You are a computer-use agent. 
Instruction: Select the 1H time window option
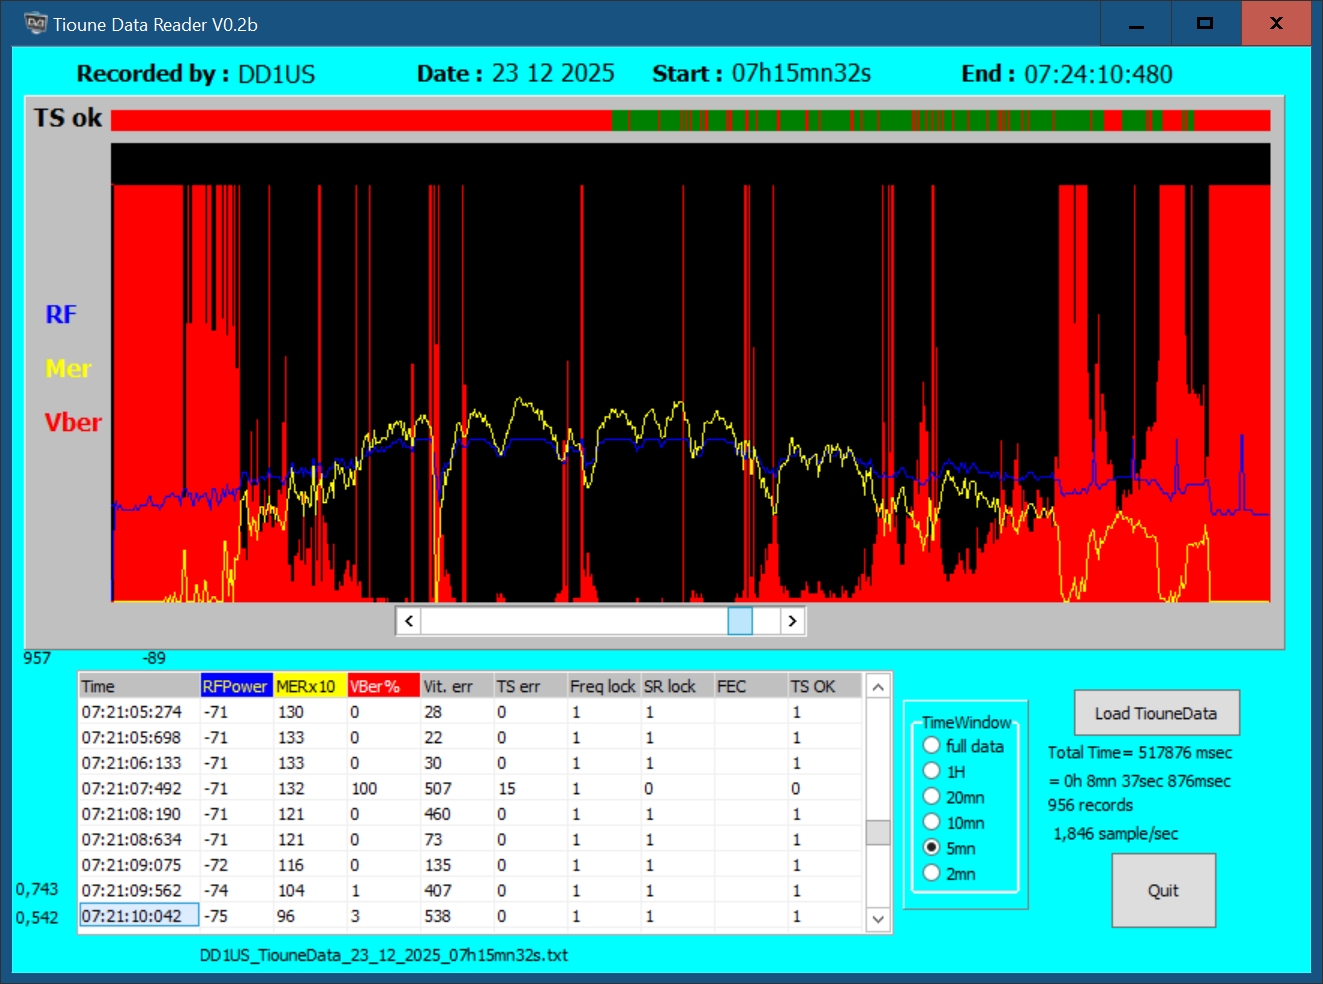(932, 771)
